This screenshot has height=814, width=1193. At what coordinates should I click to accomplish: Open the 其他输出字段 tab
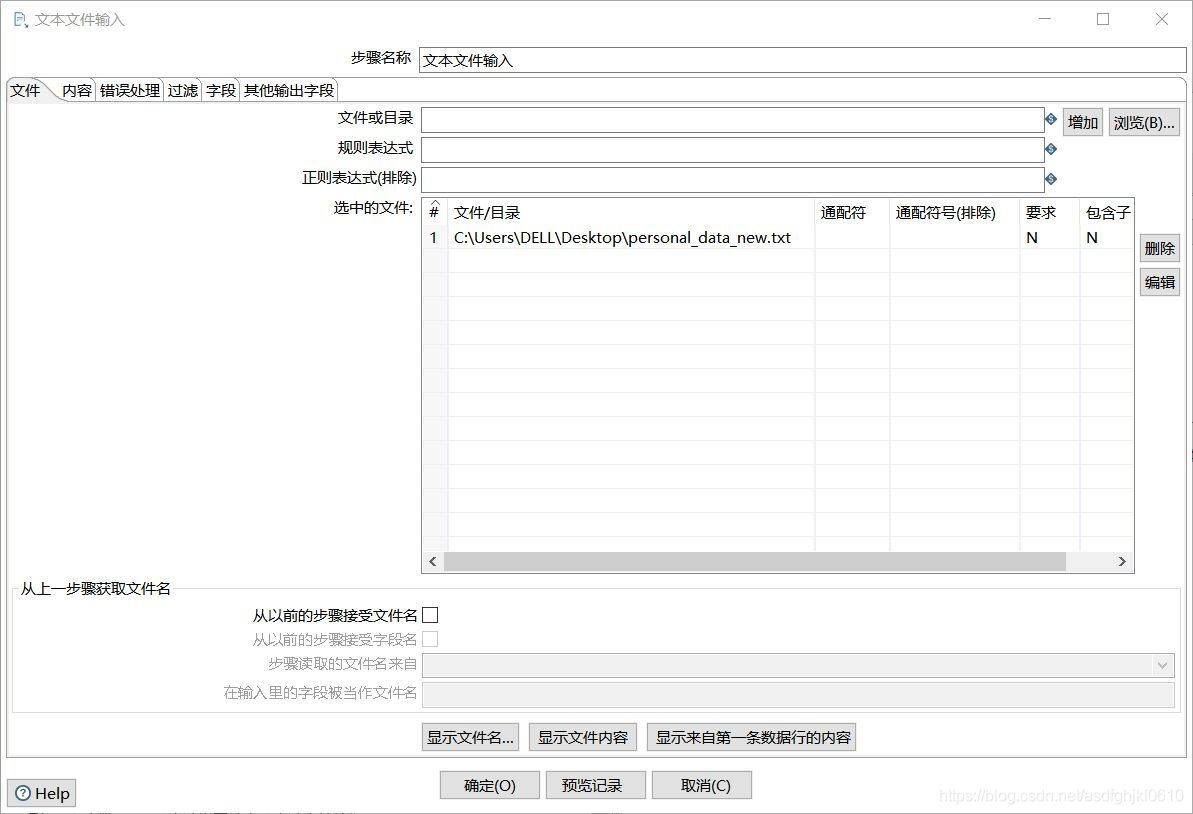287,90
